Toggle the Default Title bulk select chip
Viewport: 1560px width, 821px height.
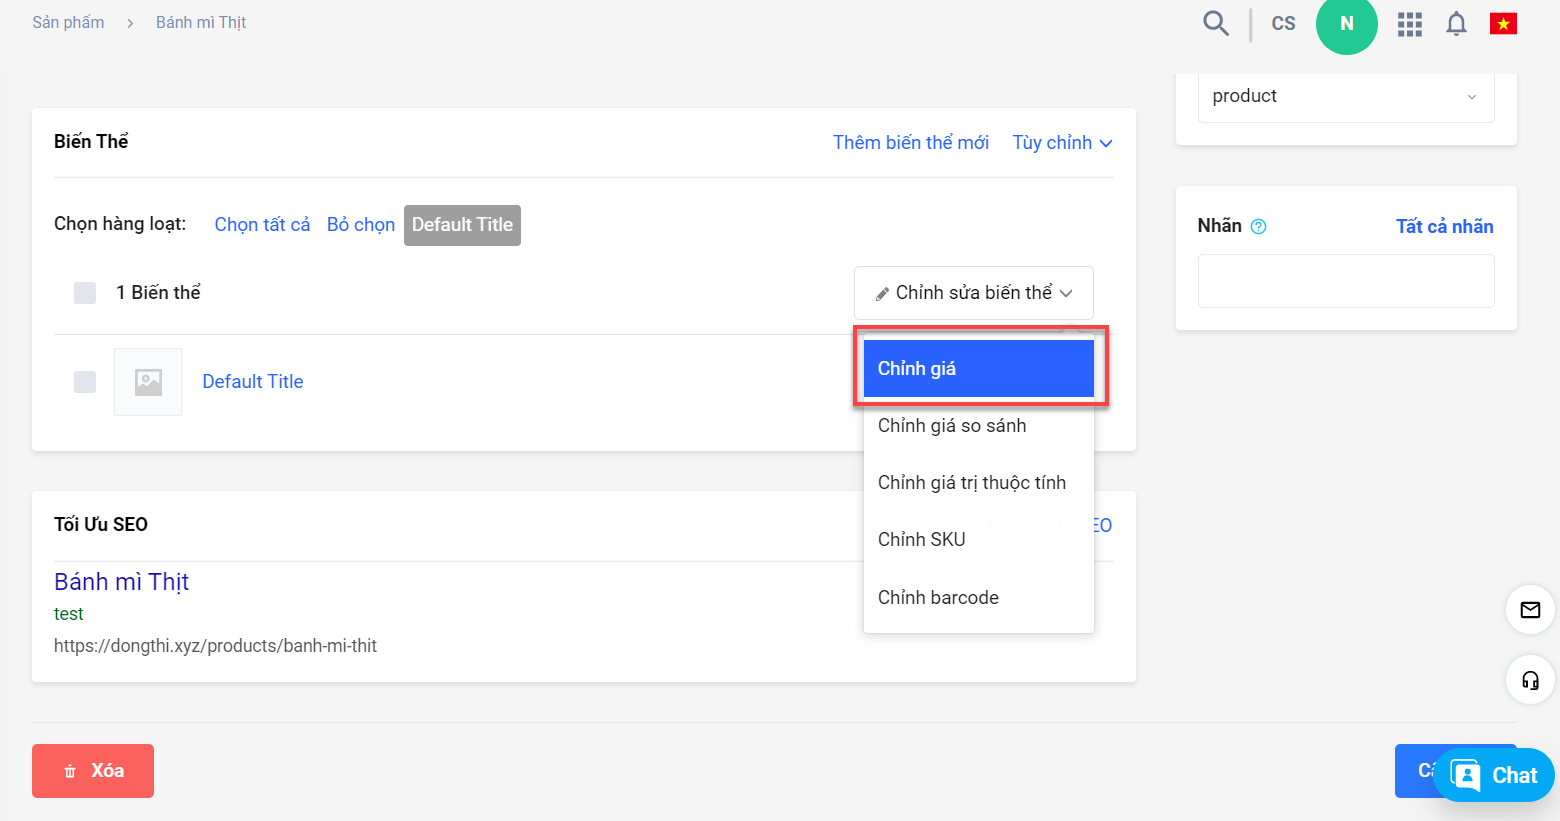tap(462, 225)
